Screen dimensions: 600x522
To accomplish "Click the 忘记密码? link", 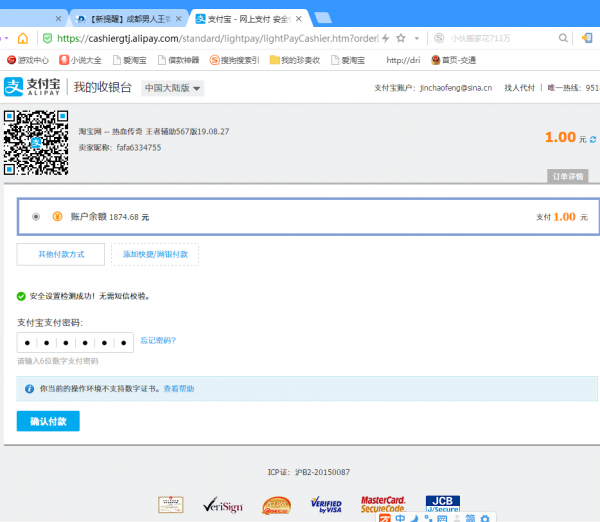I will click(158, 340).
